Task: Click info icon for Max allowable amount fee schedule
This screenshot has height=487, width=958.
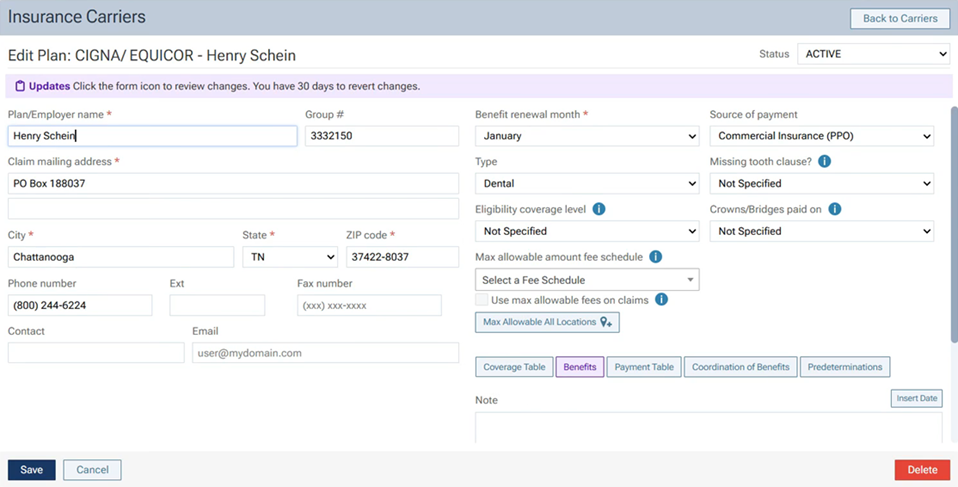Action: tap(656, 257)
